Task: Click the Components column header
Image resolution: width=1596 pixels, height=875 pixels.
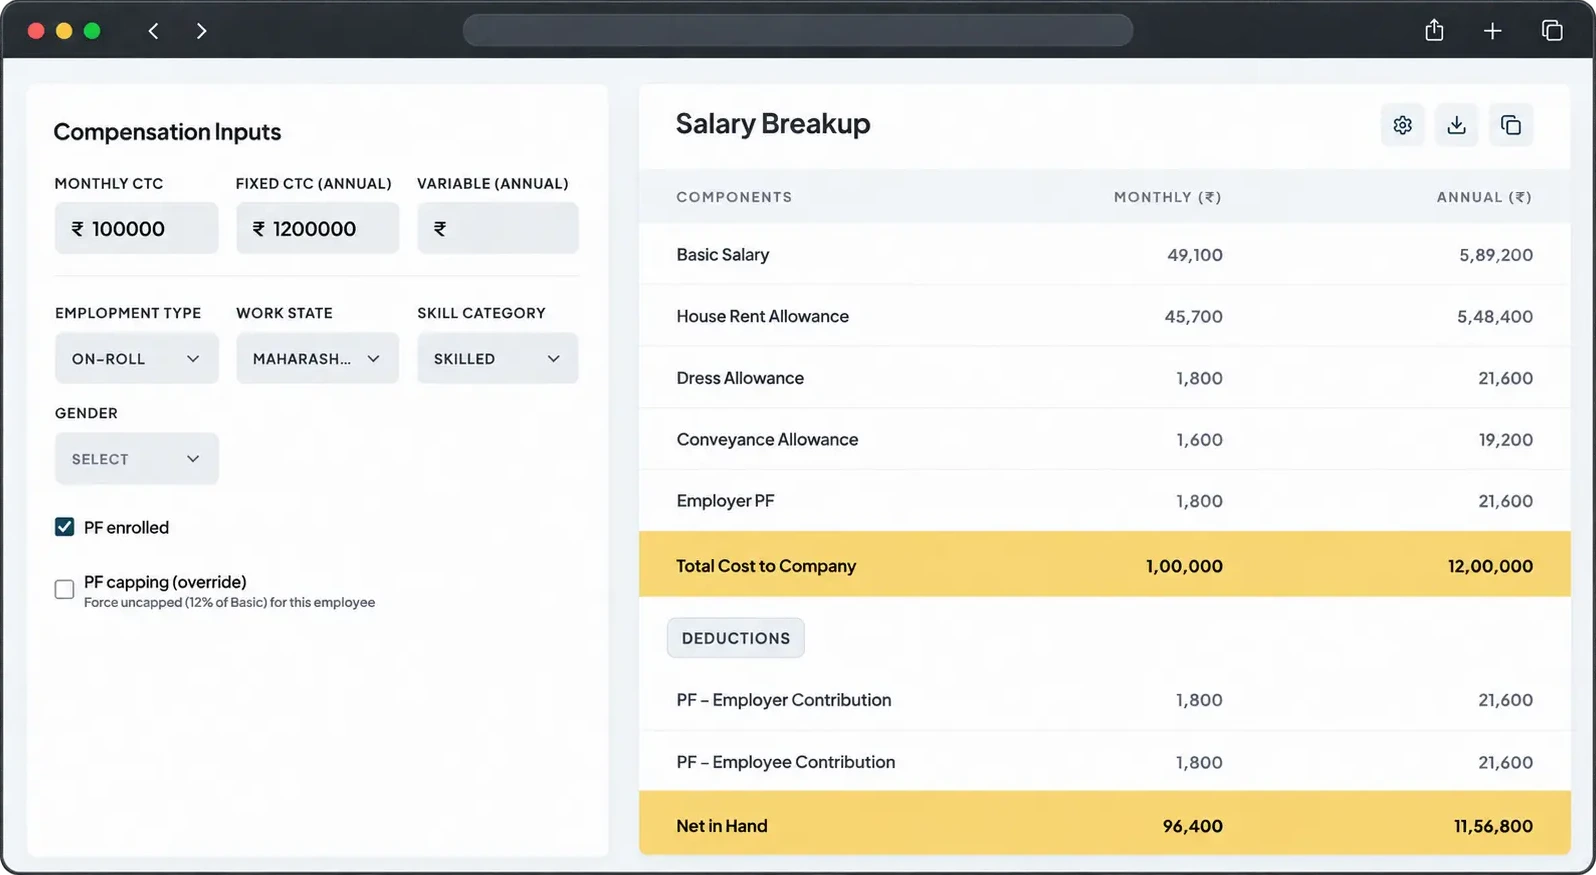Action: coord(734,197)
